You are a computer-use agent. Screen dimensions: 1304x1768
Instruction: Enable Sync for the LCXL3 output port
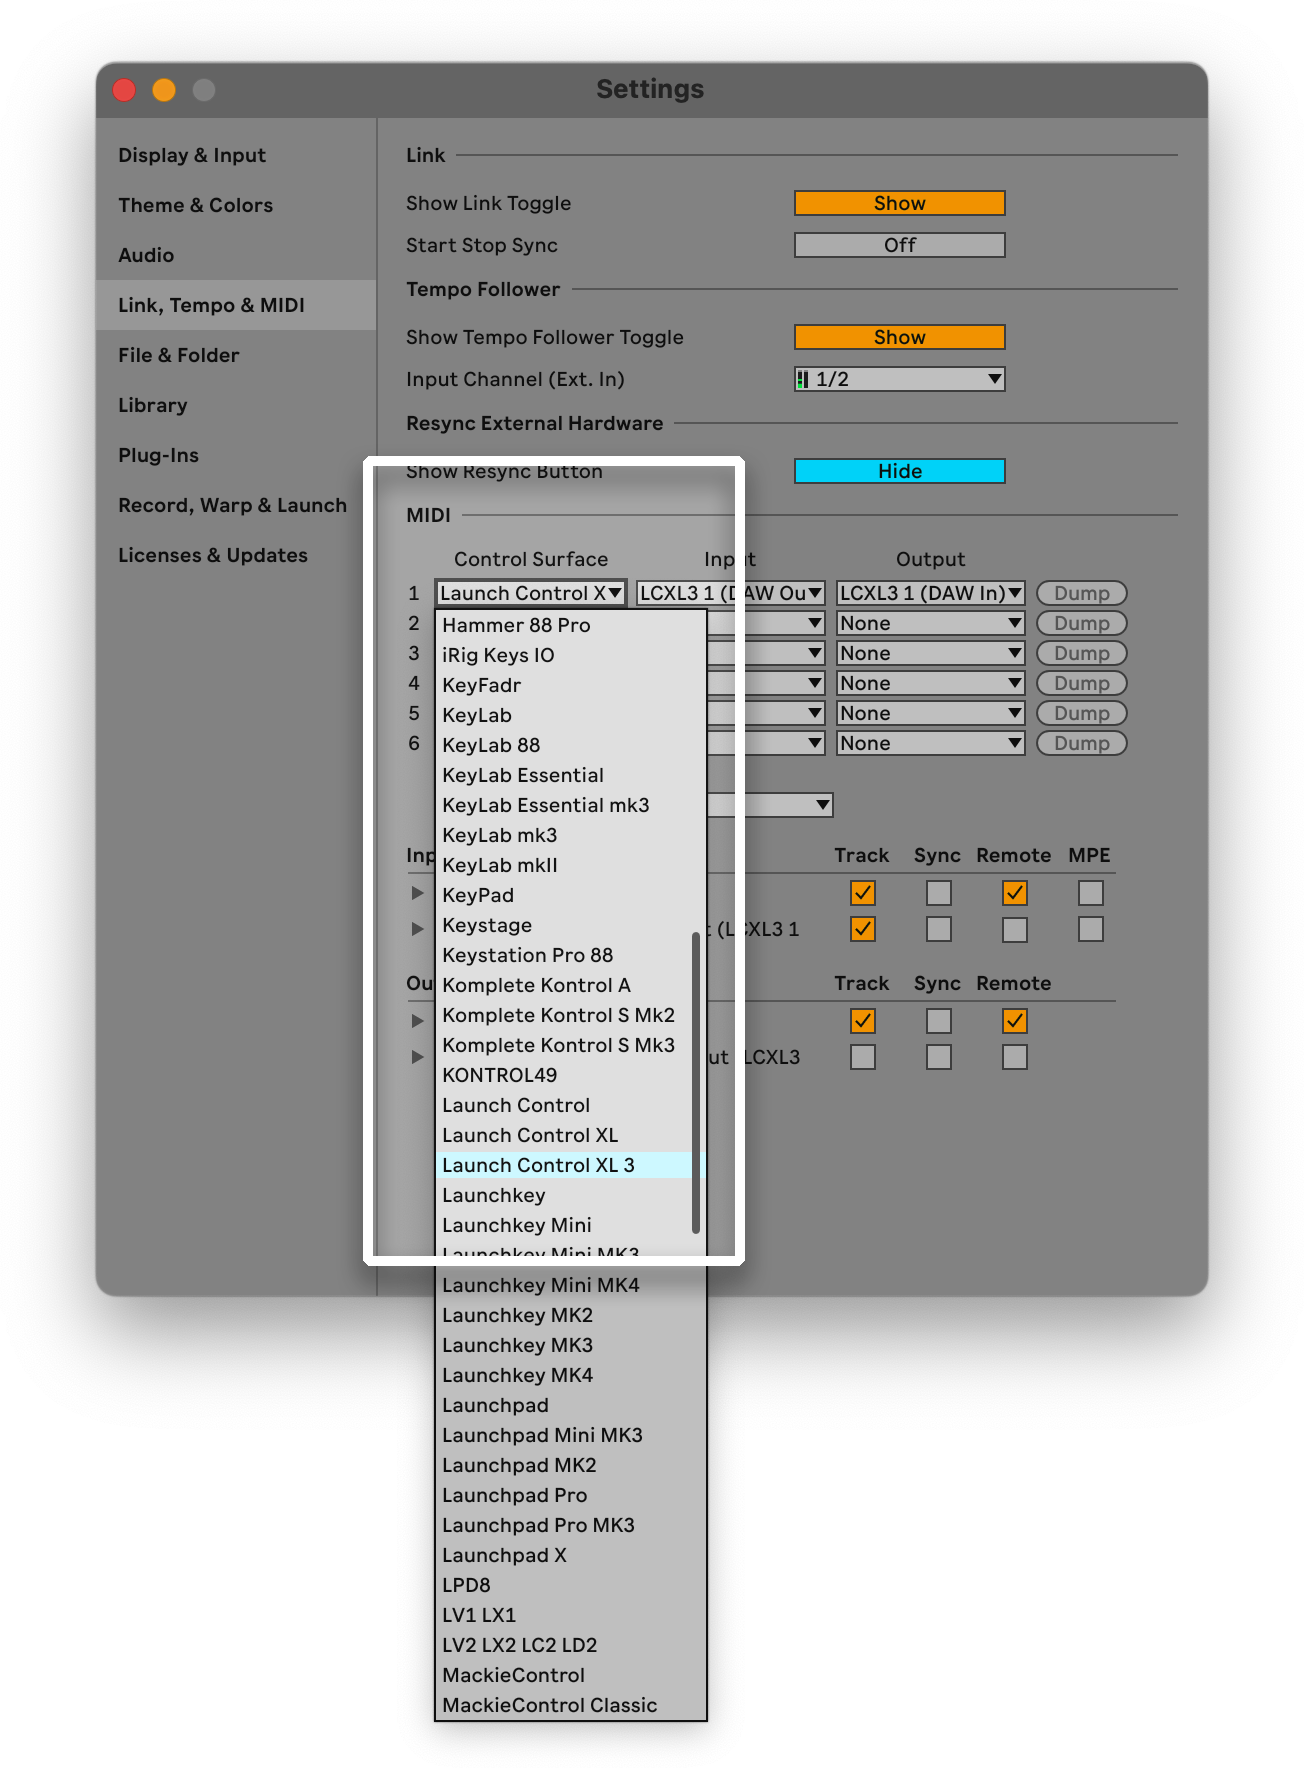[939, 1057]
